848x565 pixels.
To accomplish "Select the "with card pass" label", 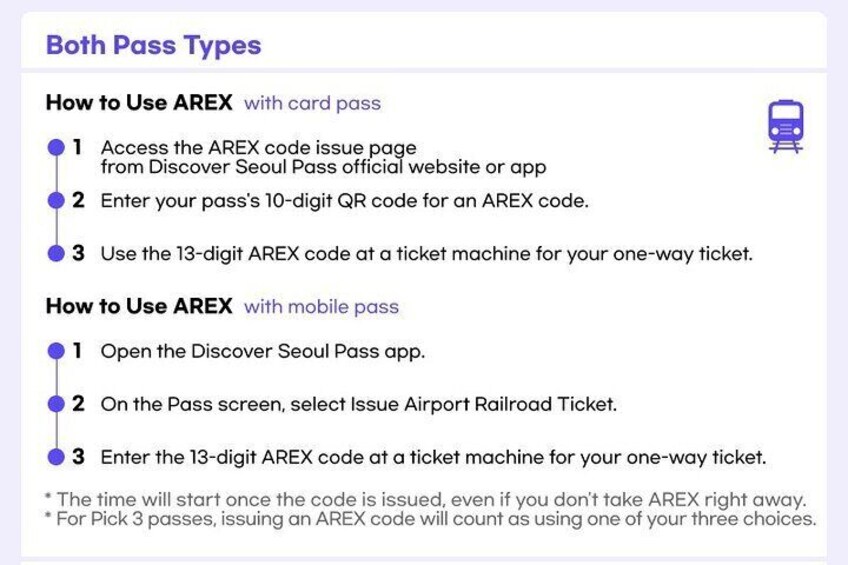I will coord(312,103).
